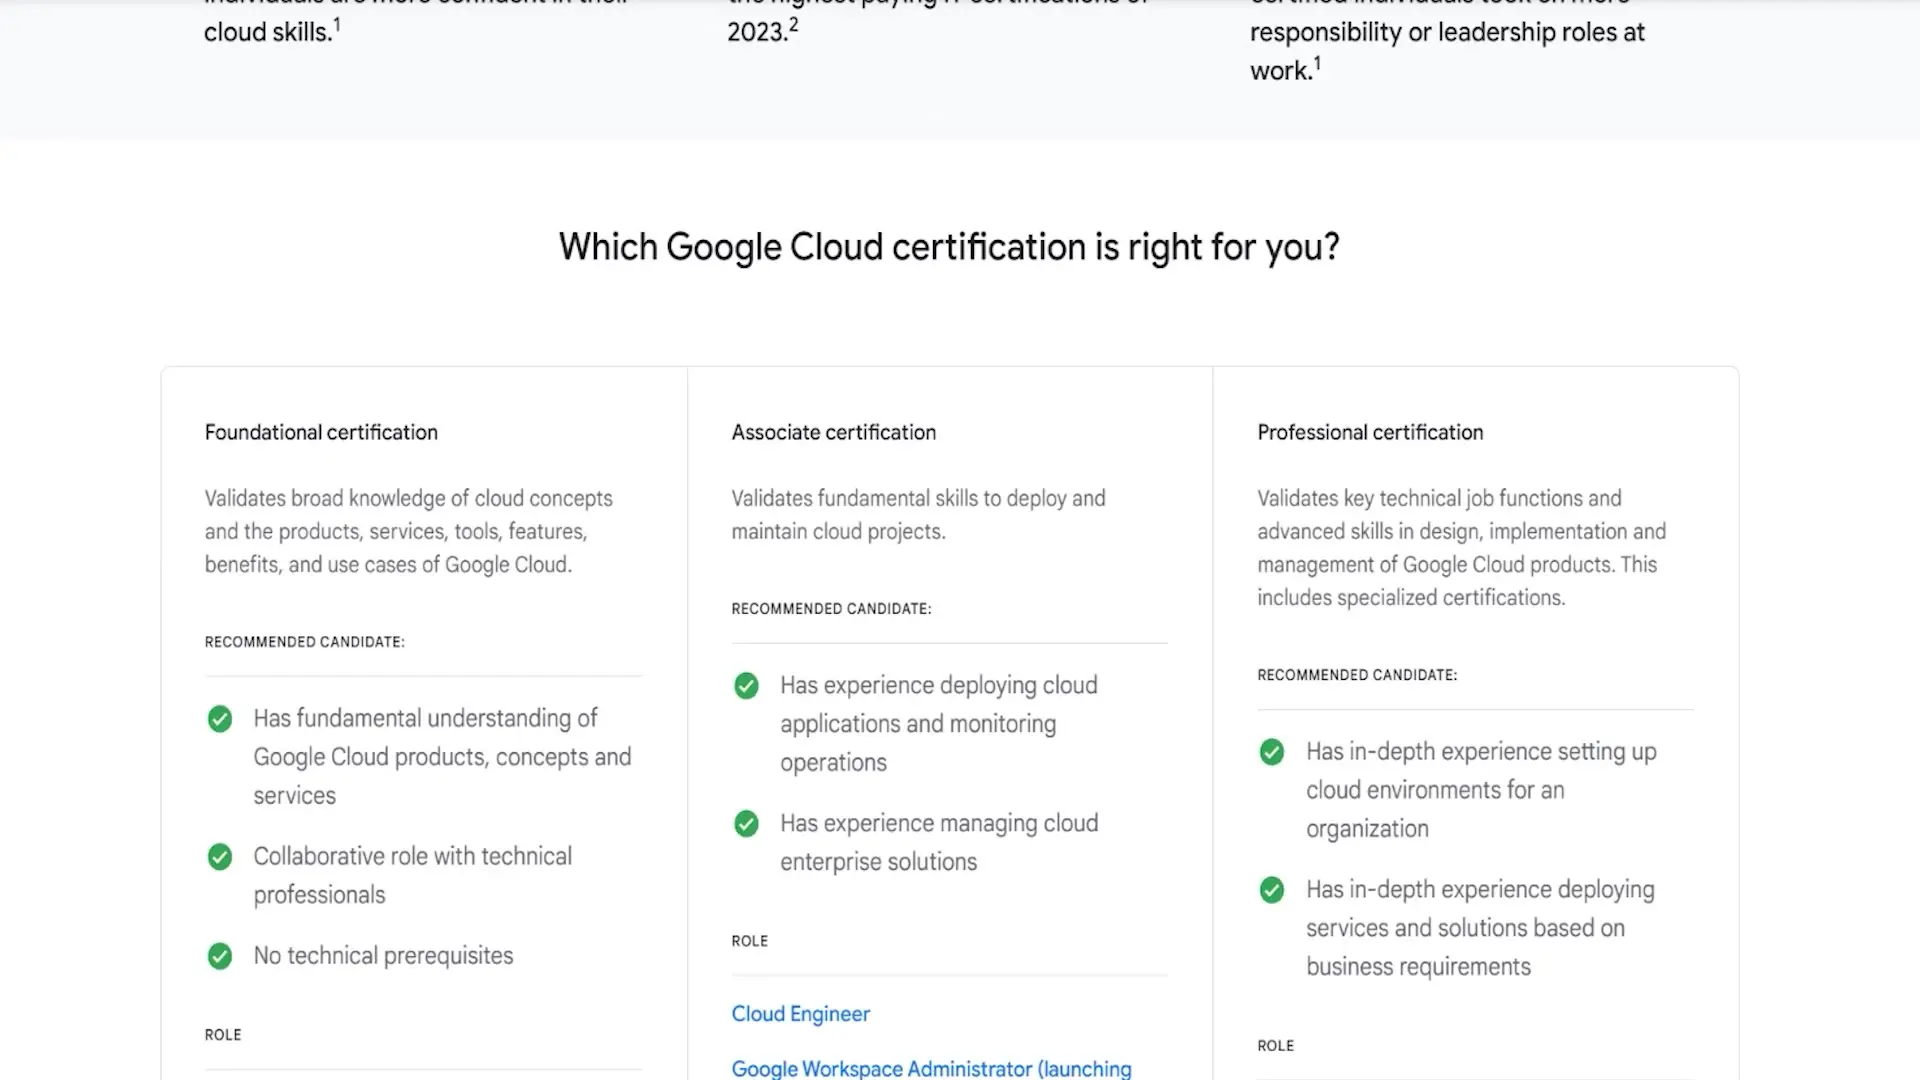The image size is (1920, 1080).
Task: Click Foundational card's 'RECOMMENDED CANDIDATE:' label
Action: [305, 642]
